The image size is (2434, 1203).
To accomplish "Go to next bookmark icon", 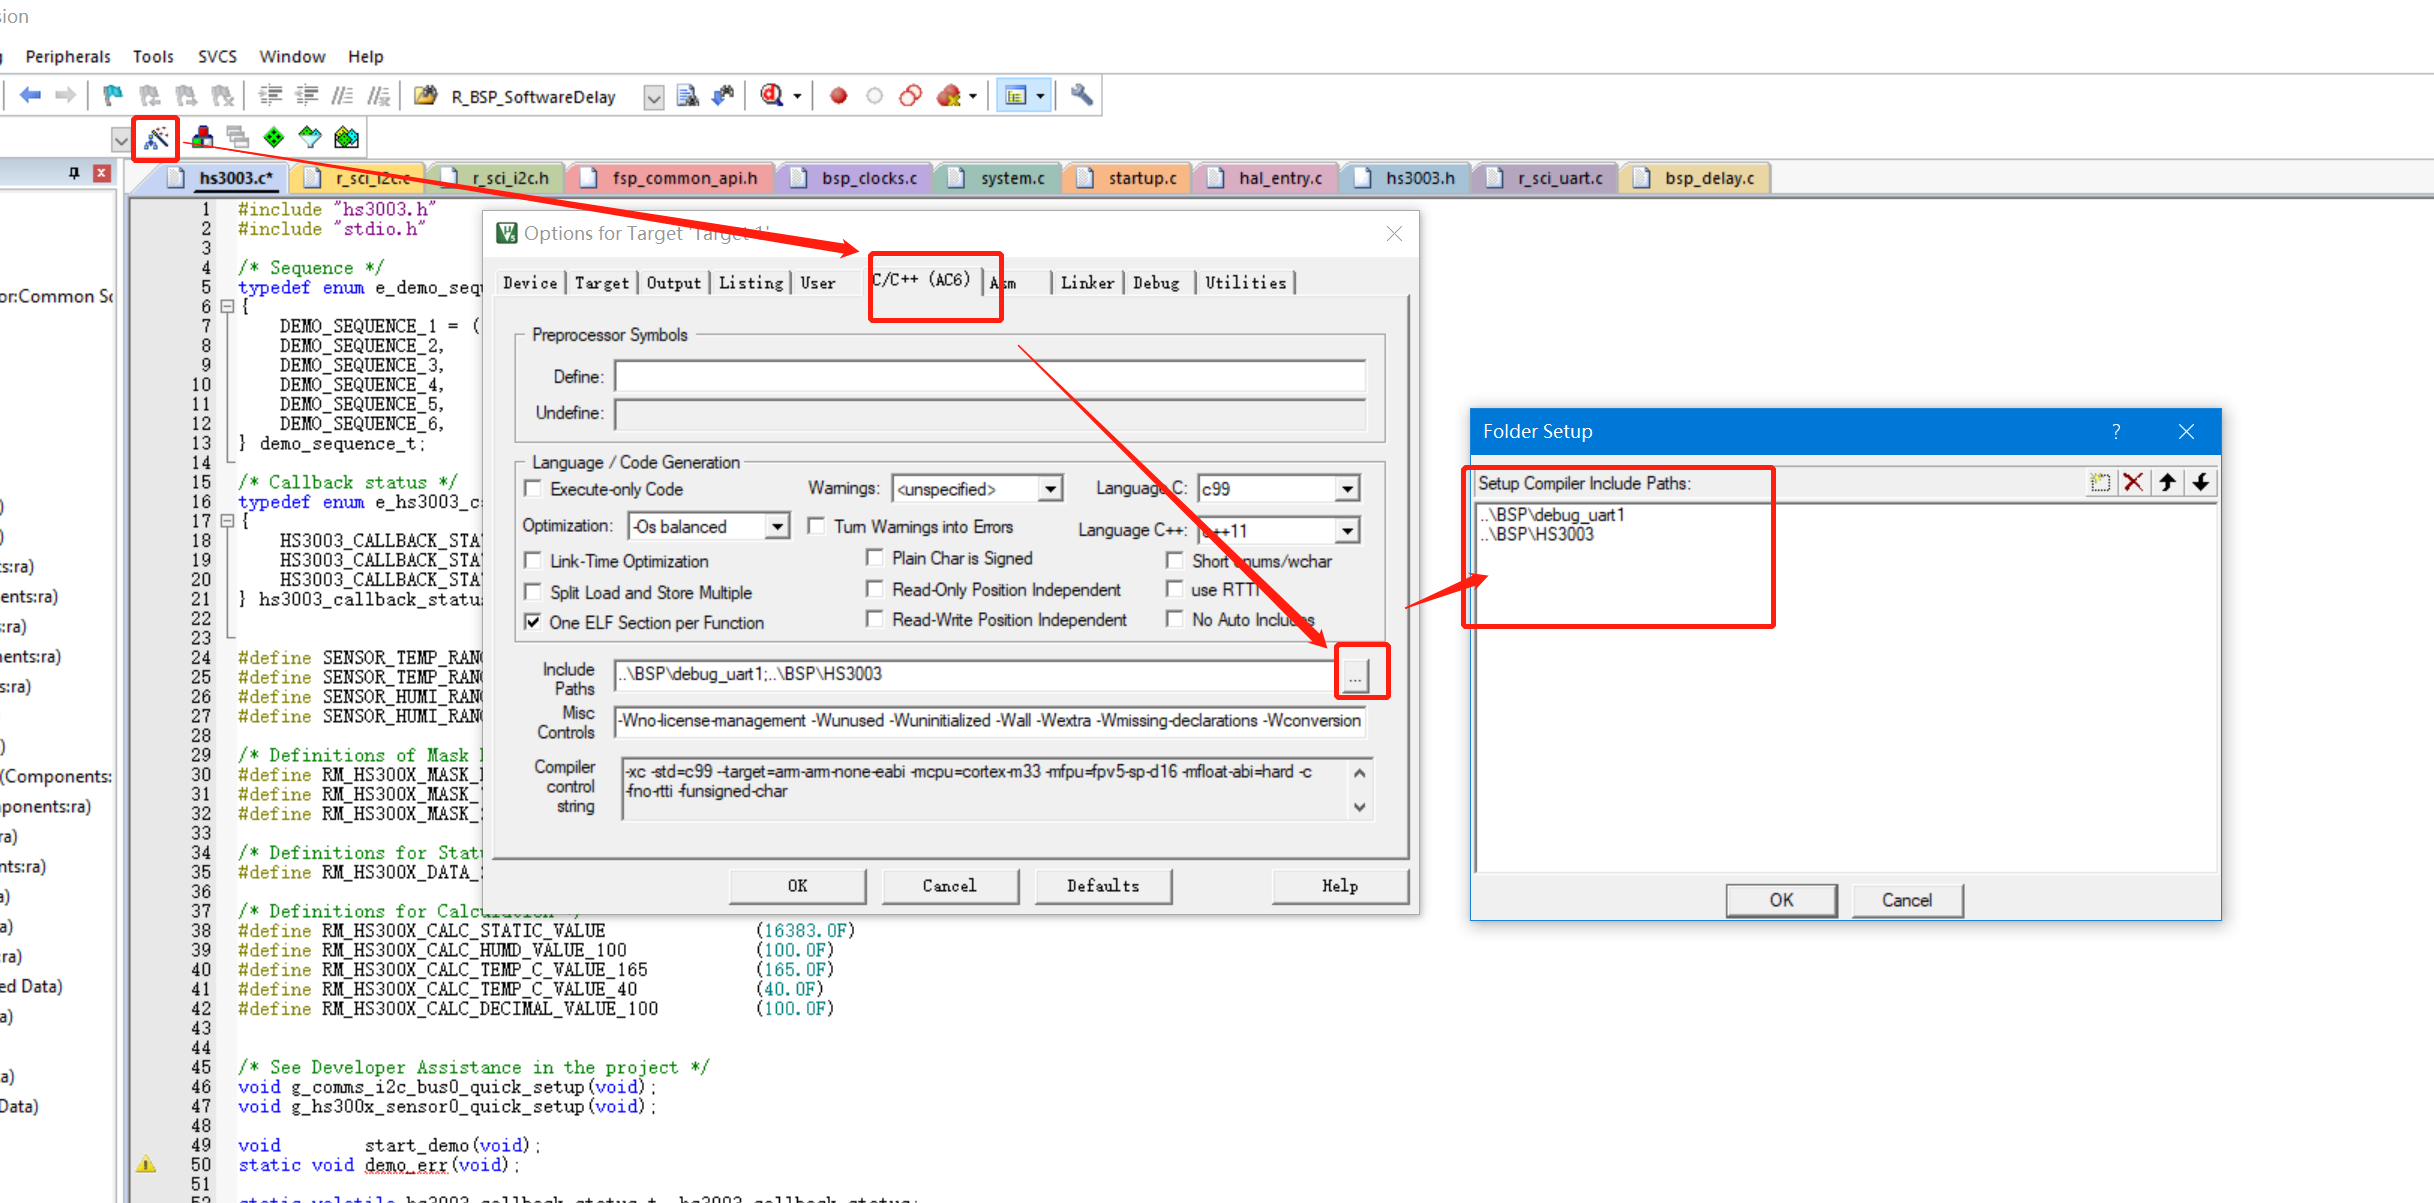I will 186,96.
